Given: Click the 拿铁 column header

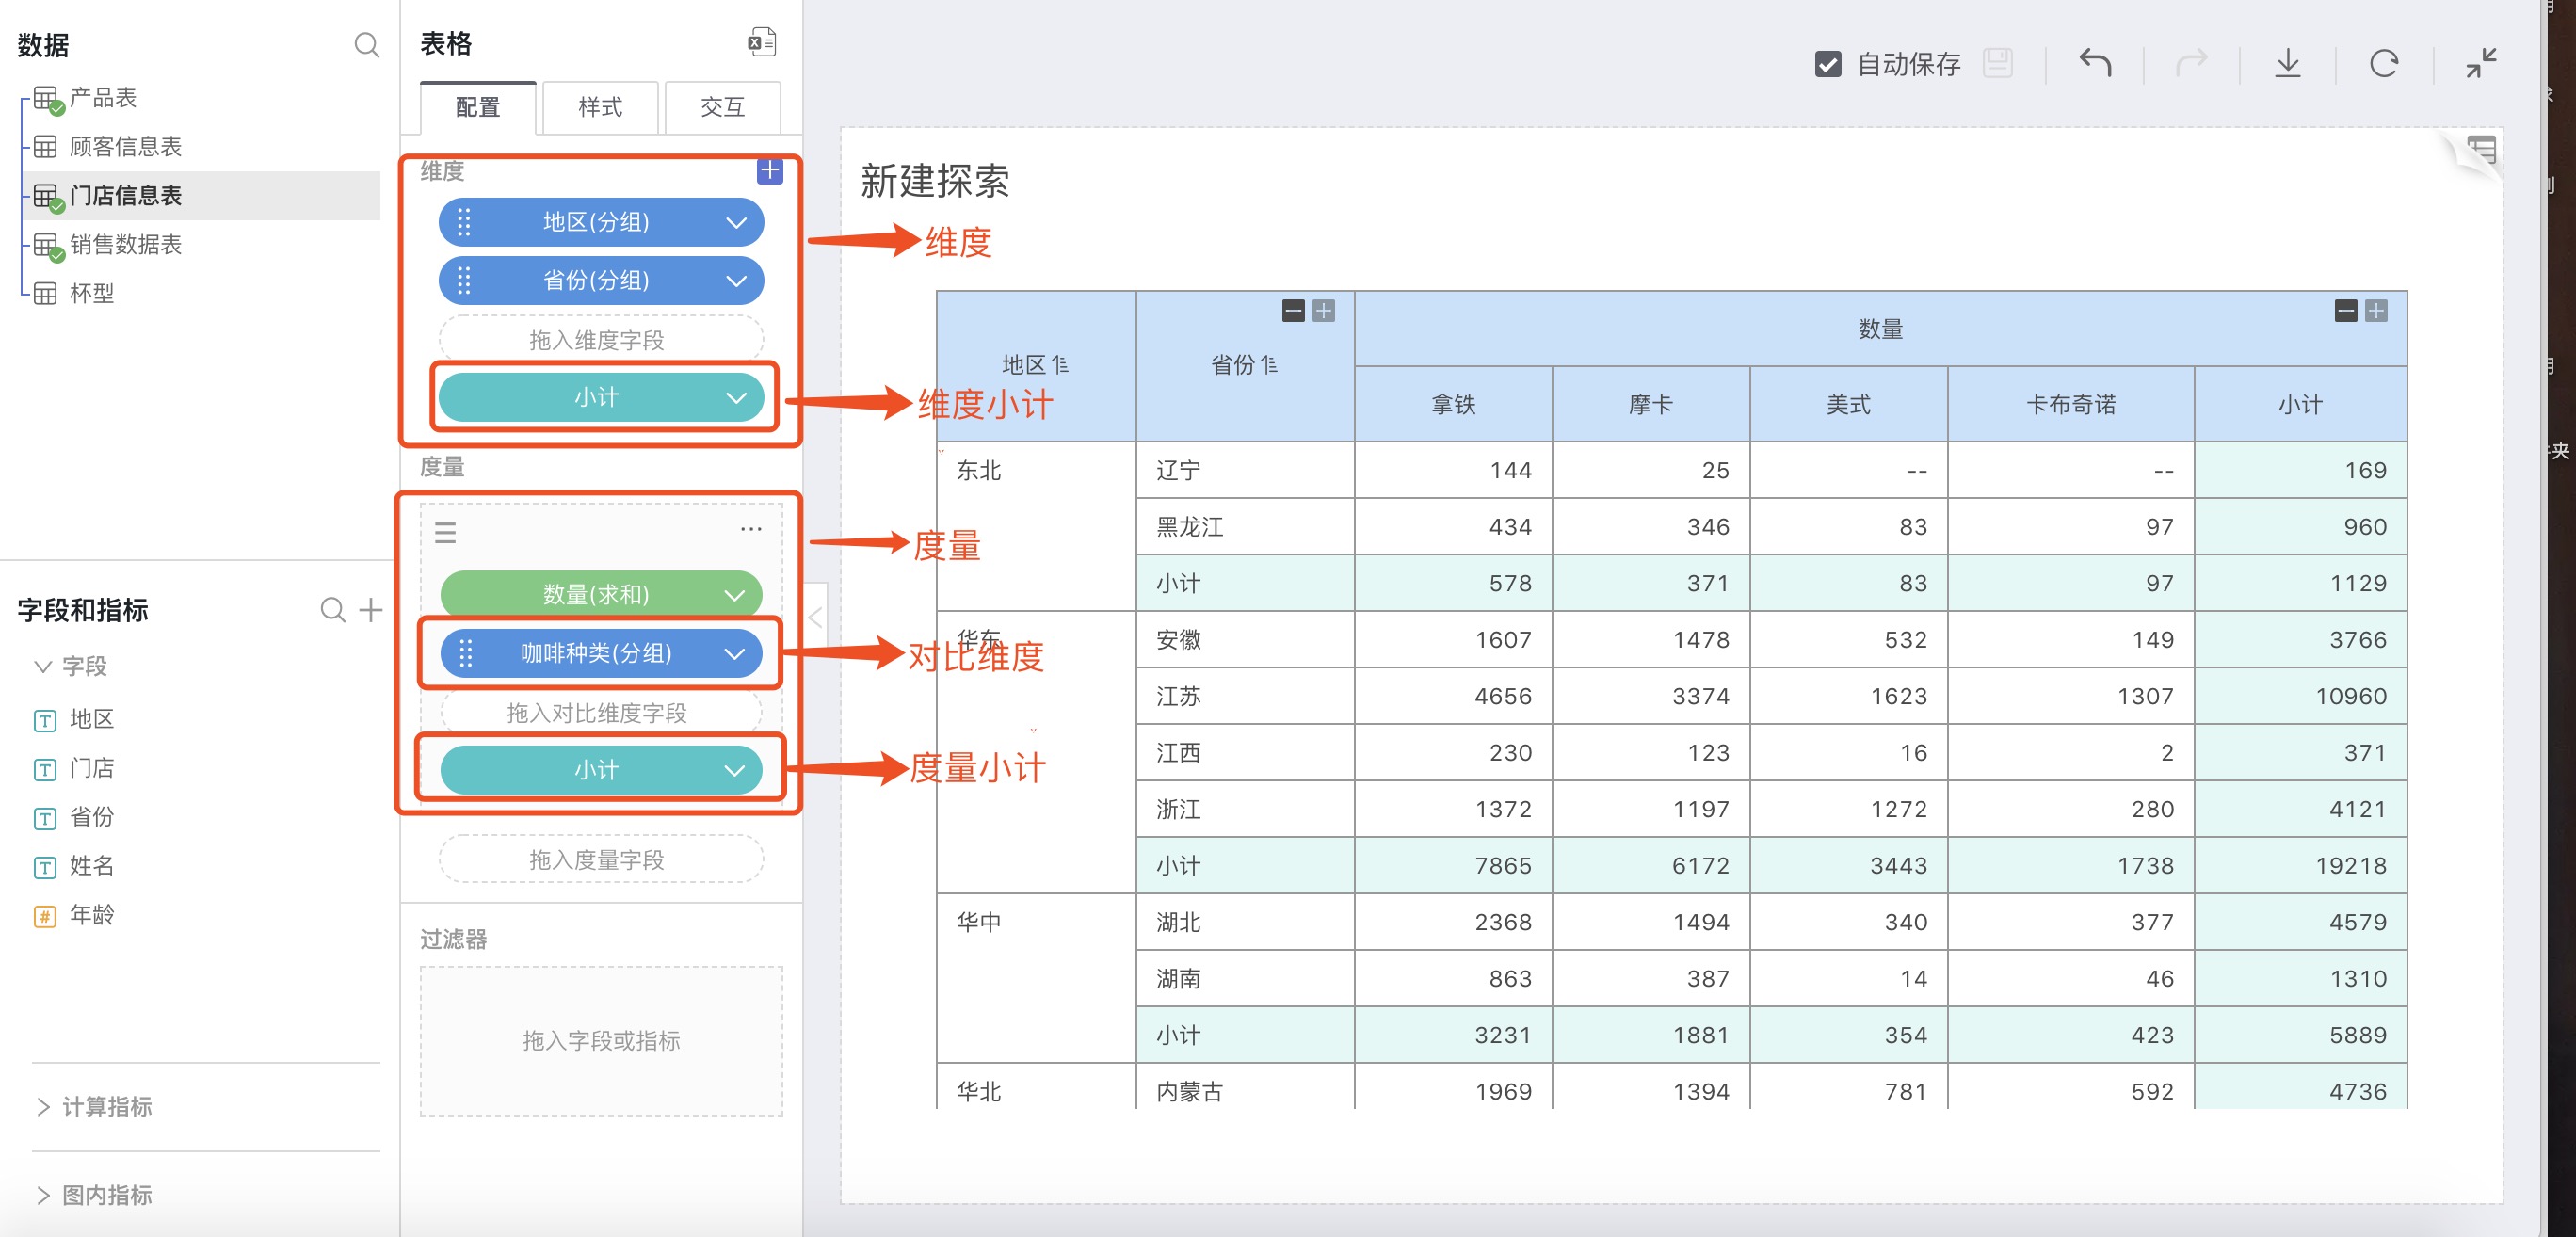Looking at the screenshot, I should 1453,404.
